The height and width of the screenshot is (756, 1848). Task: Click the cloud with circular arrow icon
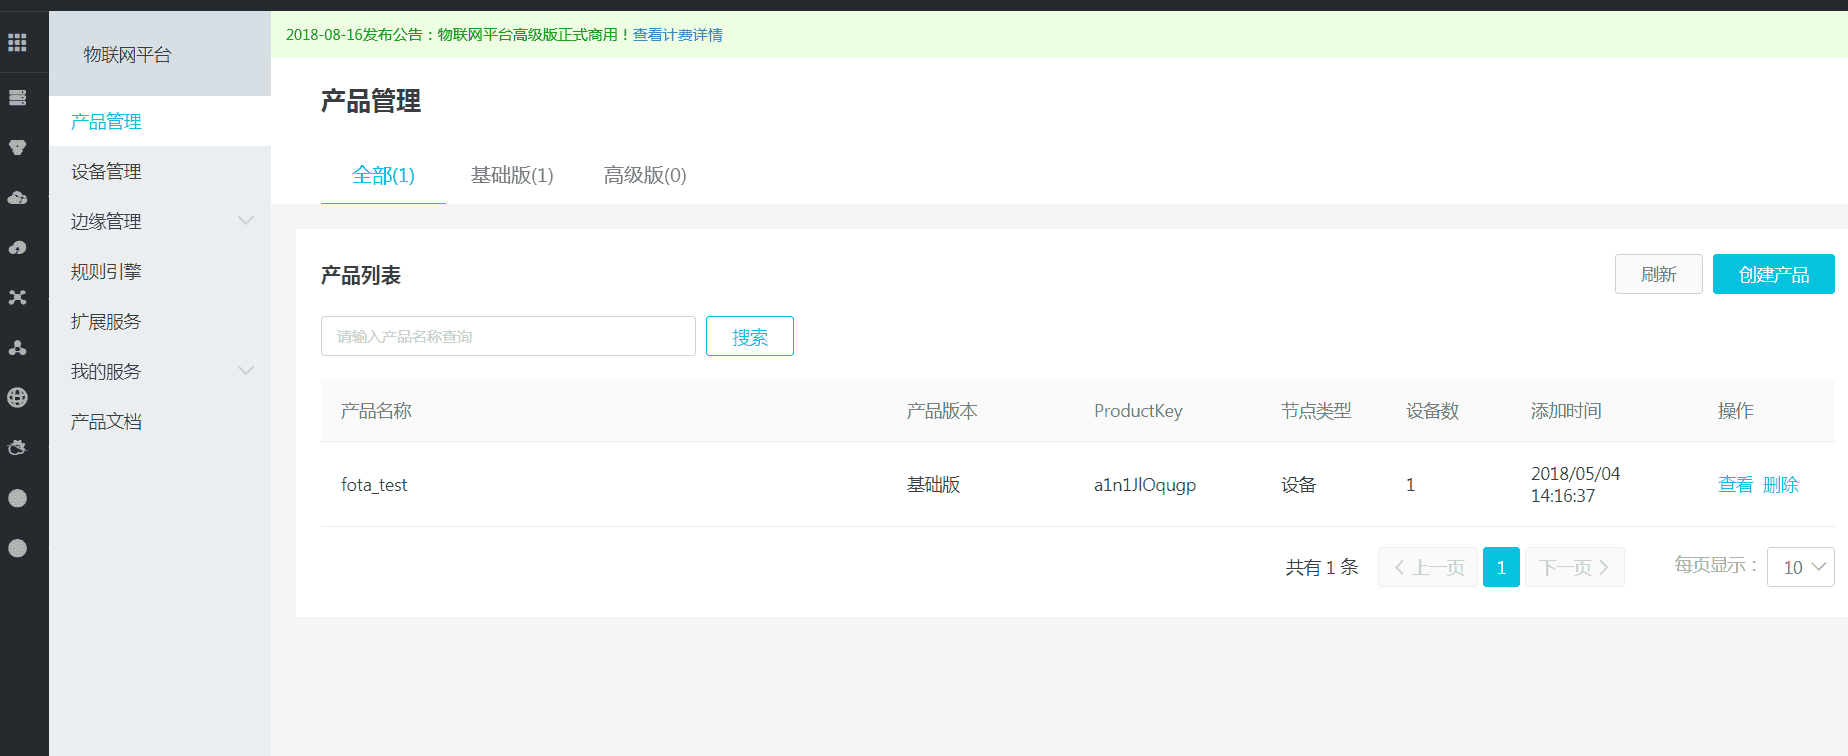coord(17,247)
